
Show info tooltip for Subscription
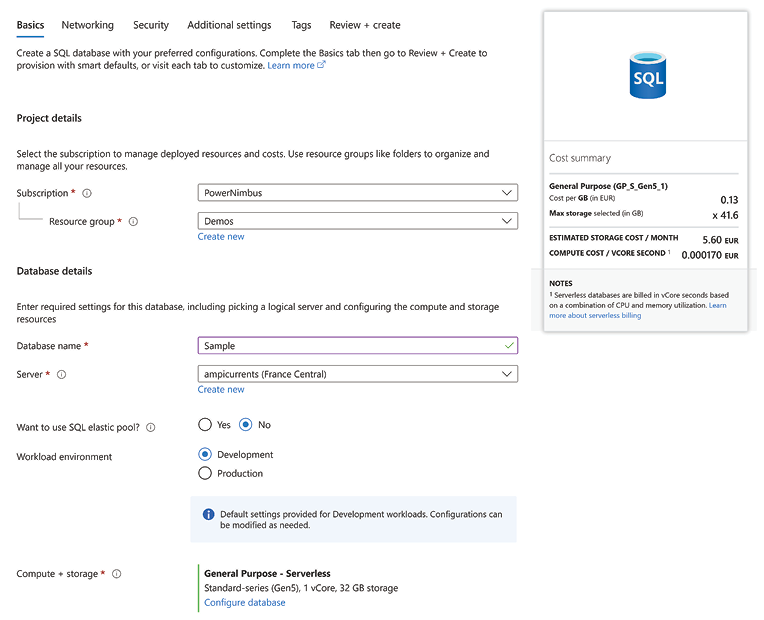coord(87,194)
